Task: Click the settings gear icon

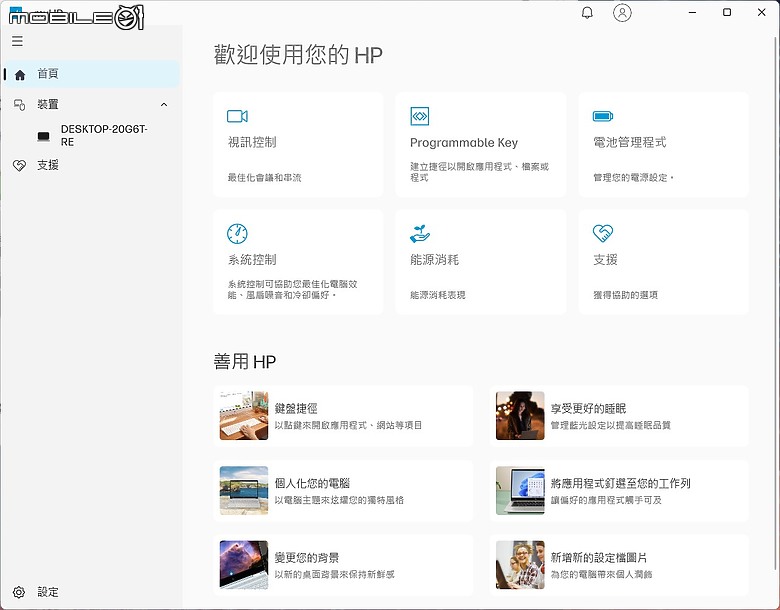Action: click(19, 592)
